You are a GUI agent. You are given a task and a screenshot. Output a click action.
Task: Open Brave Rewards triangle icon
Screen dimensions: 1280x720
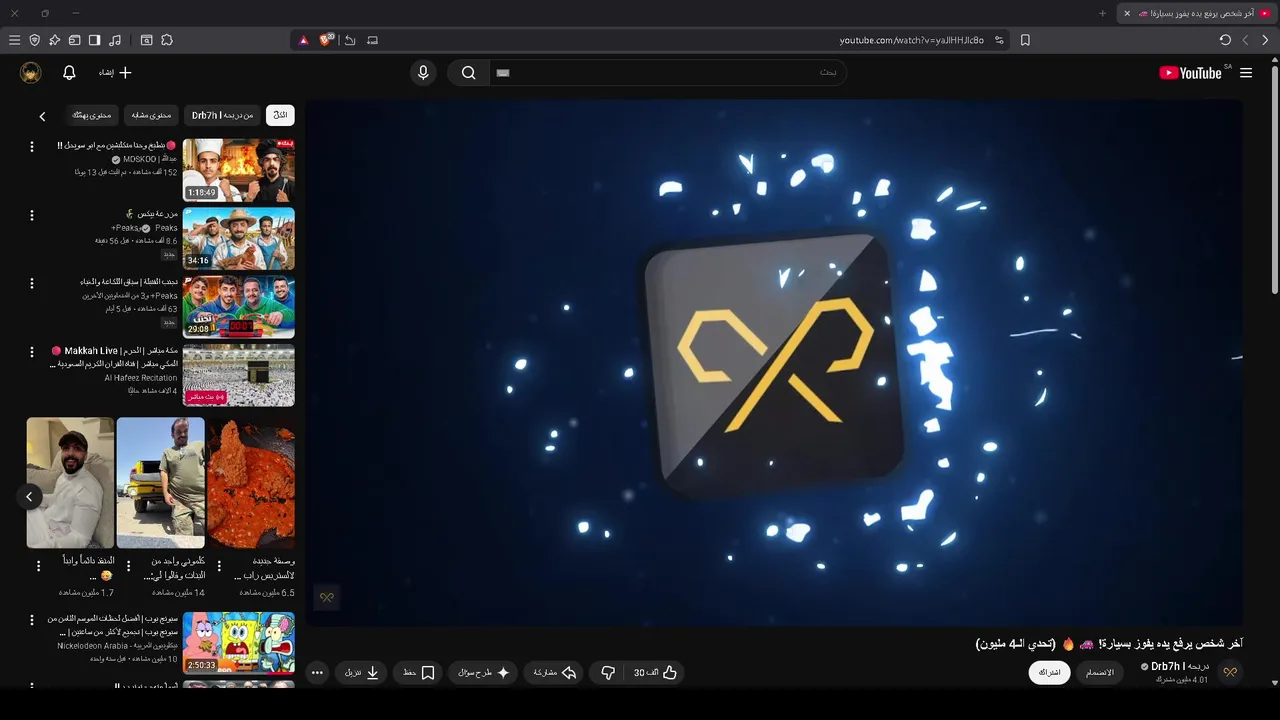click(x=304, y=40)
